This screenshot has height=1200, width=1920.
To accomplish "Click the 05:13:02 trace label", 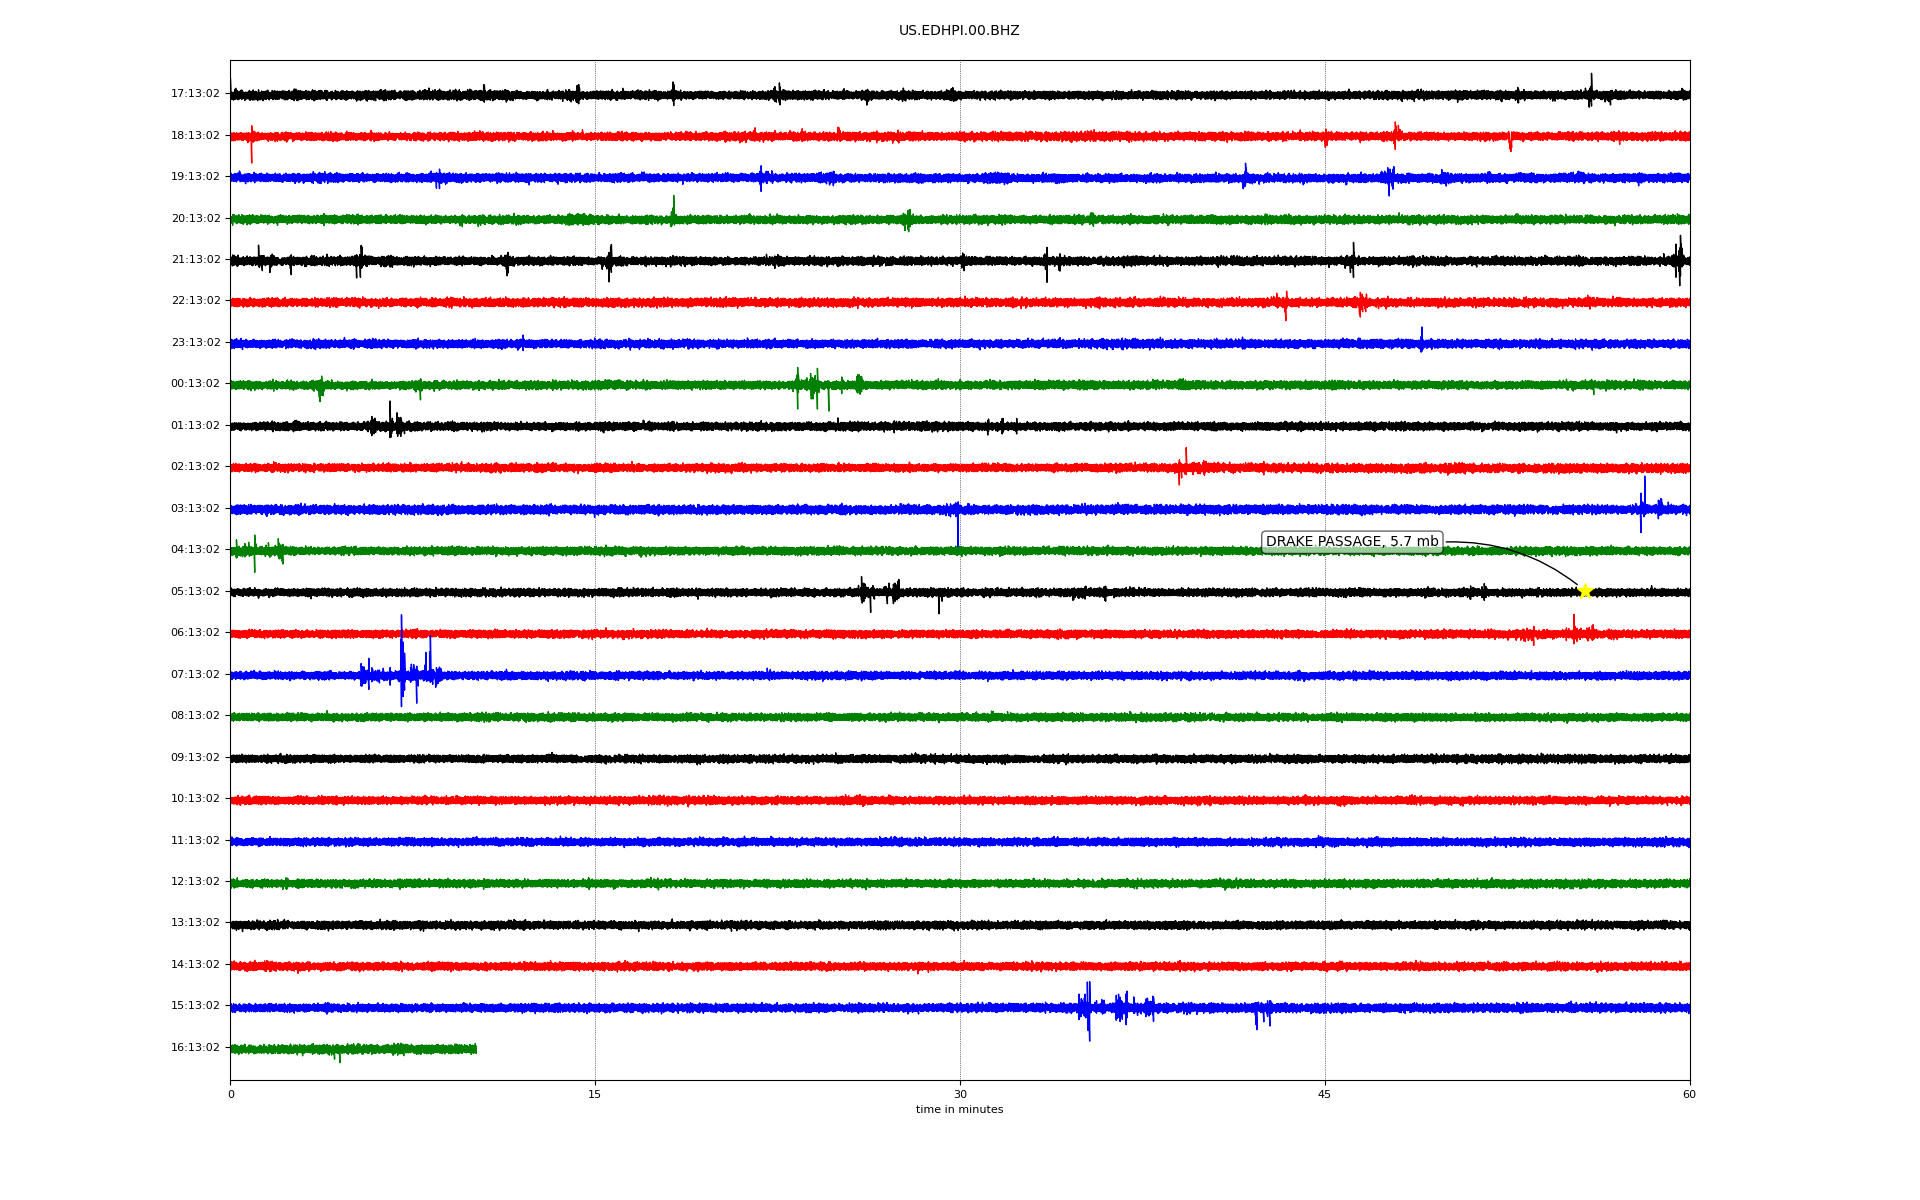I will click(x=195, y=592).
